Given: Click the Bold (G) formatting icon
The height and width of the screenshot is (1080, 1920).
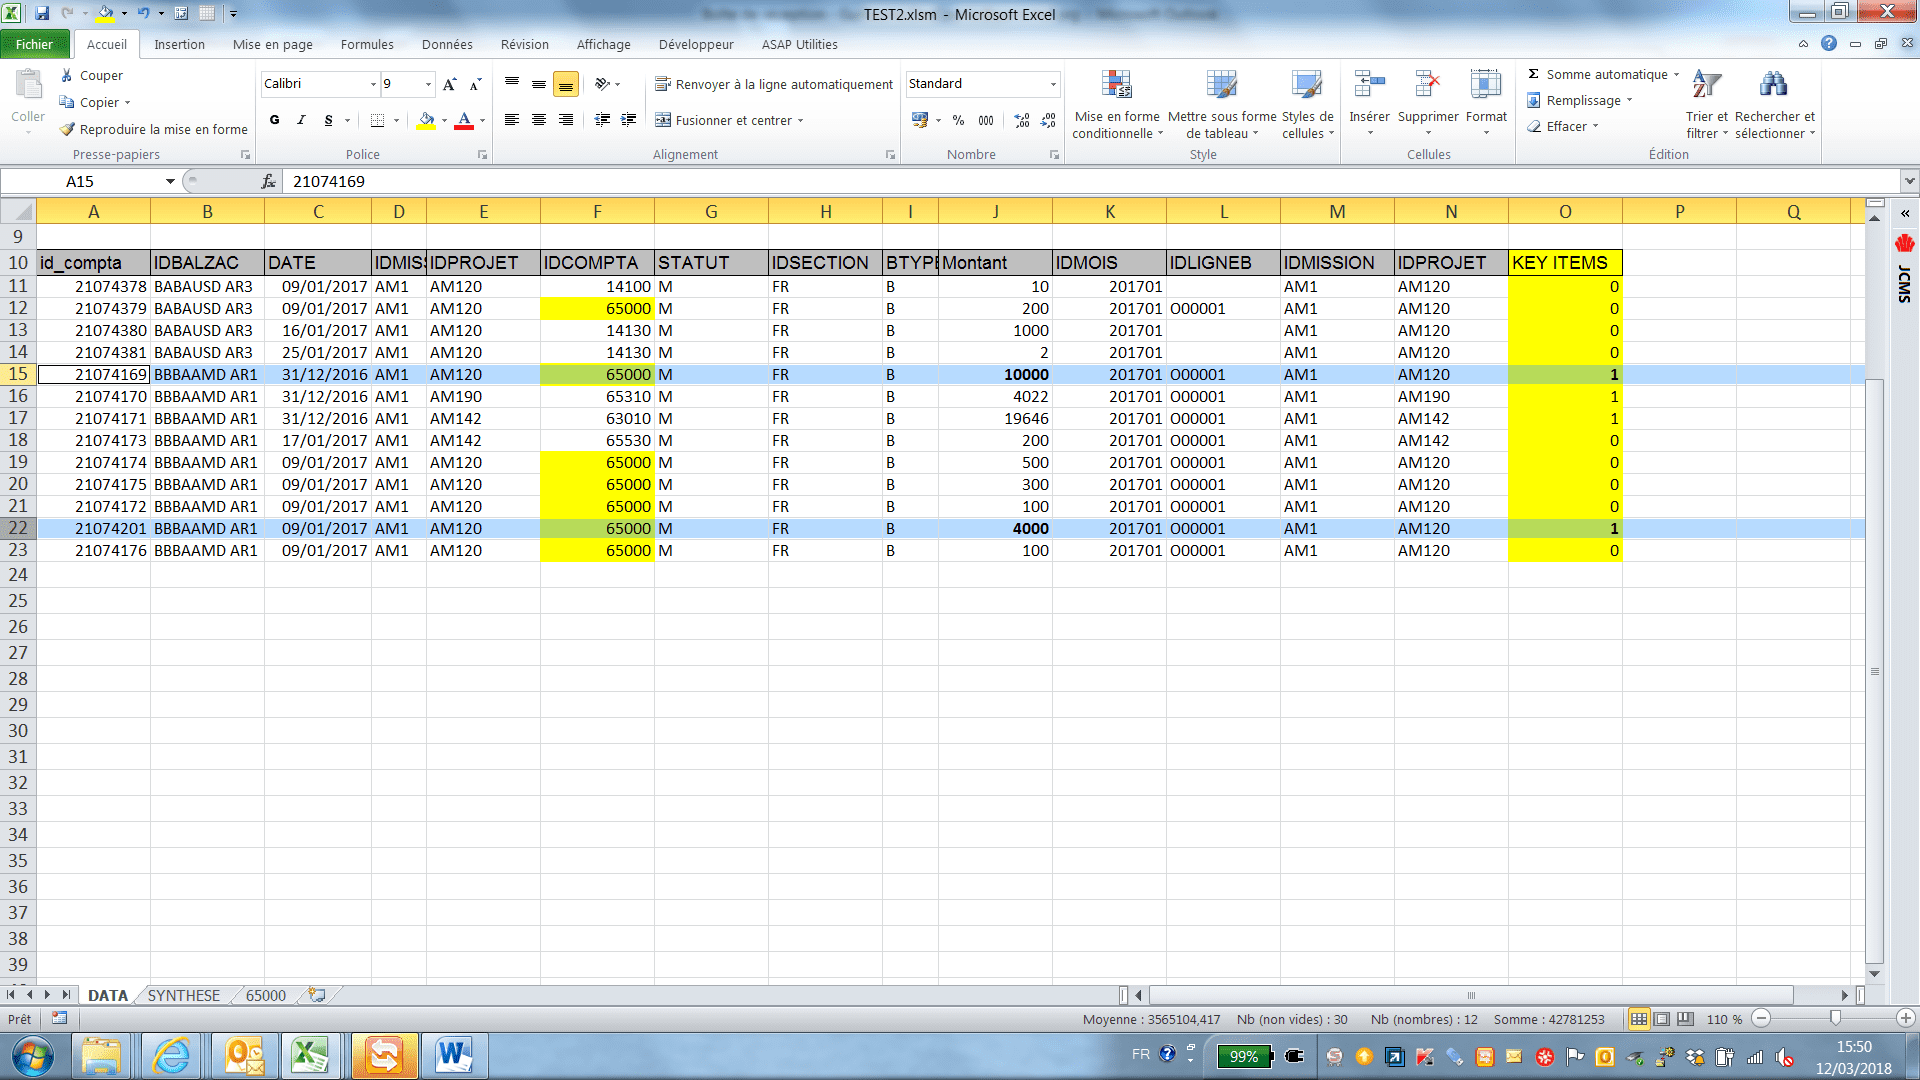Looking at the screenshot, I should [x=274, y=120].
